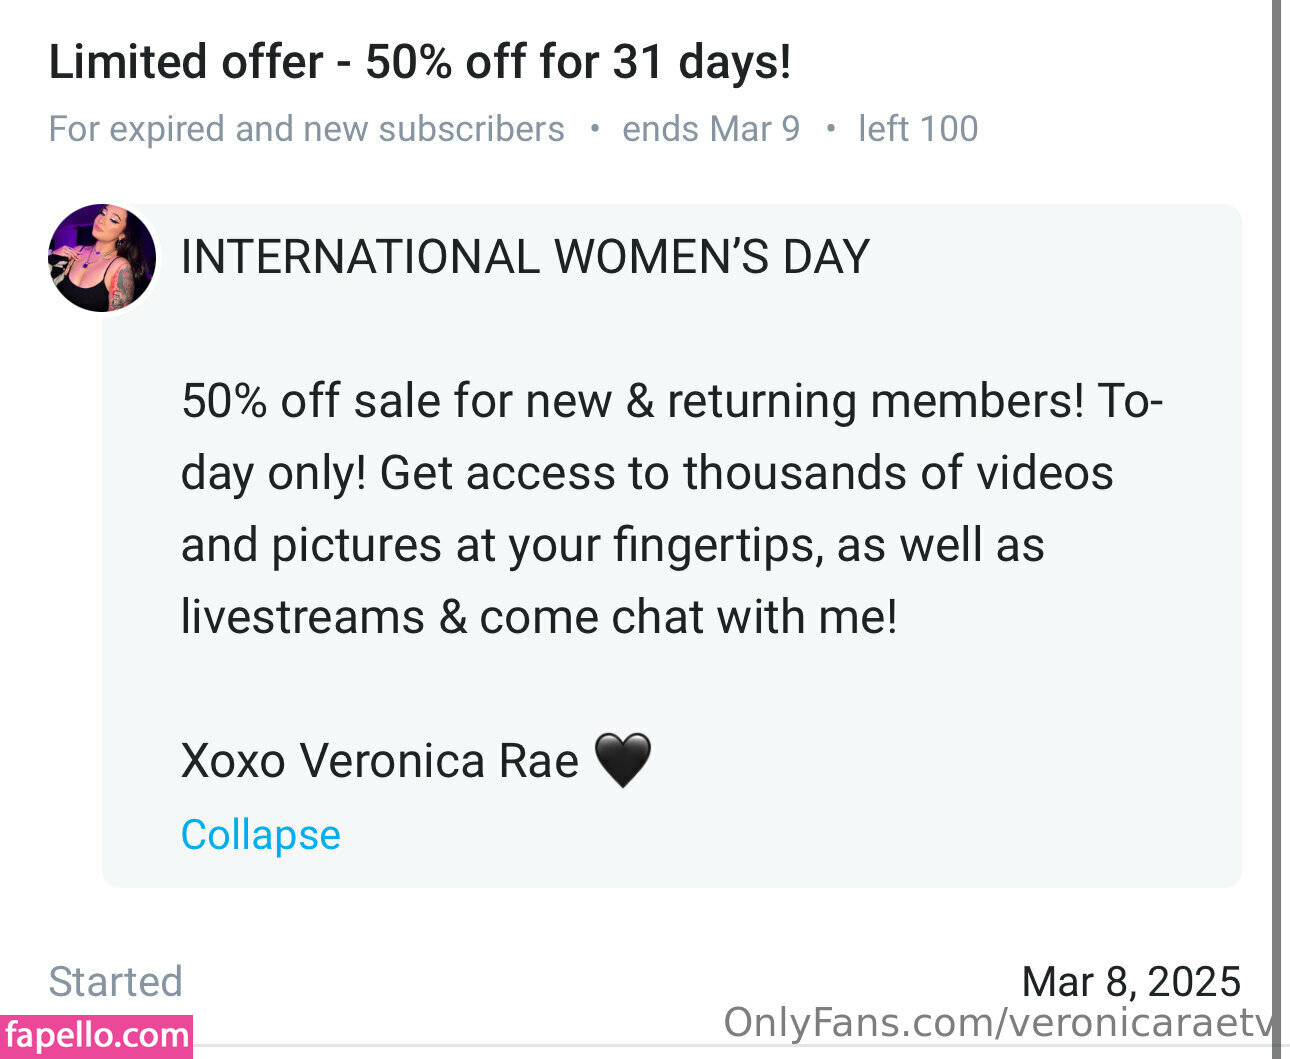The image size is (1290, 1059).
Task: Click the fapello.com watermark badge
Action: coord(96,1036)
